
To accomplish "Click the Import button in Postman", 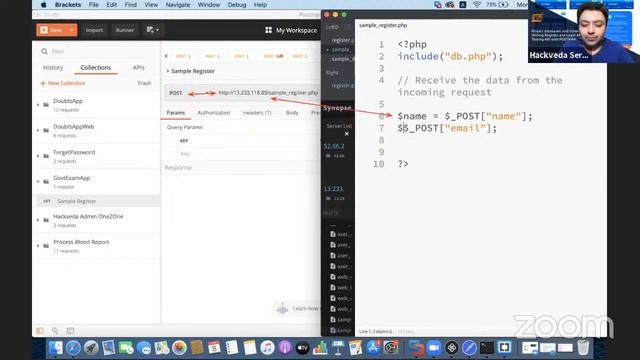I will coord(94,30).
